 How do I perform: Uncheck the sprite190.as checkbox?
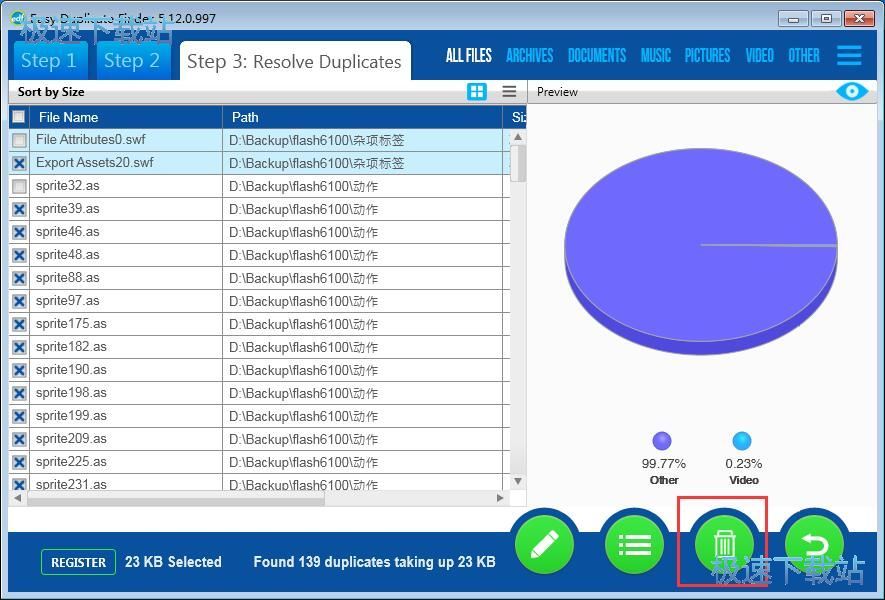coord(19,370)
